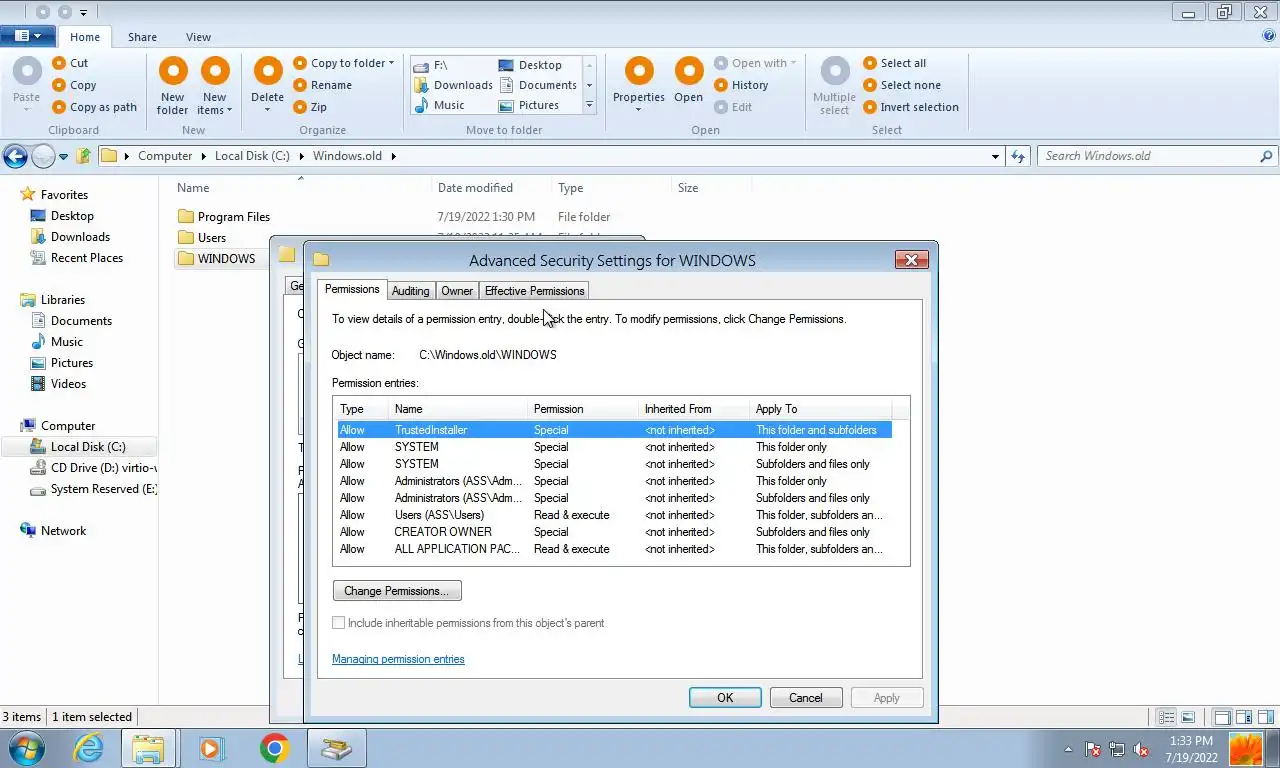Screen dimensions: 1280x768
Task: Expand the address bar history dropdown
Action: tap(995, 156)
